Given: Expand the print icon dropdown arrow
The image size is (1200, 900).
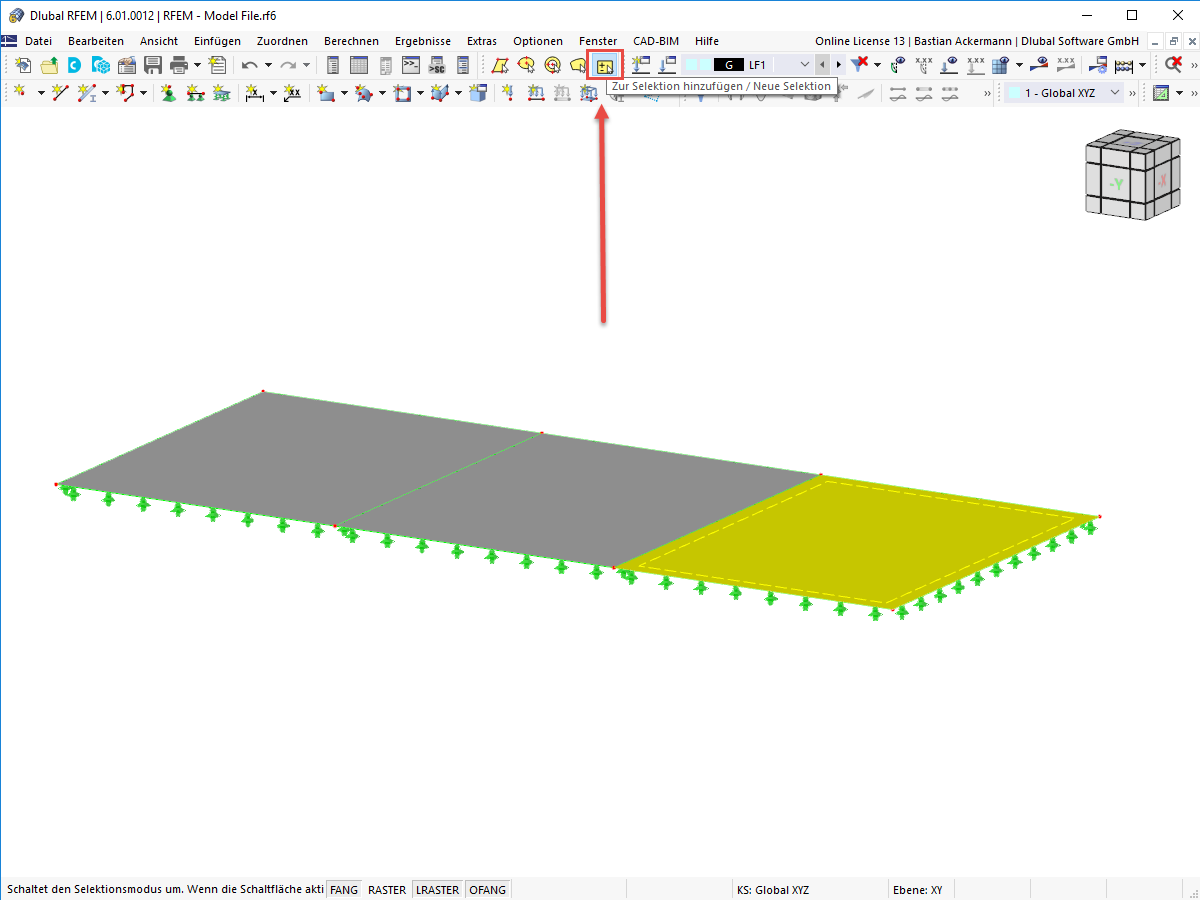Looking at the screenshot, I should pyautogui.click(x=197, y=65).
